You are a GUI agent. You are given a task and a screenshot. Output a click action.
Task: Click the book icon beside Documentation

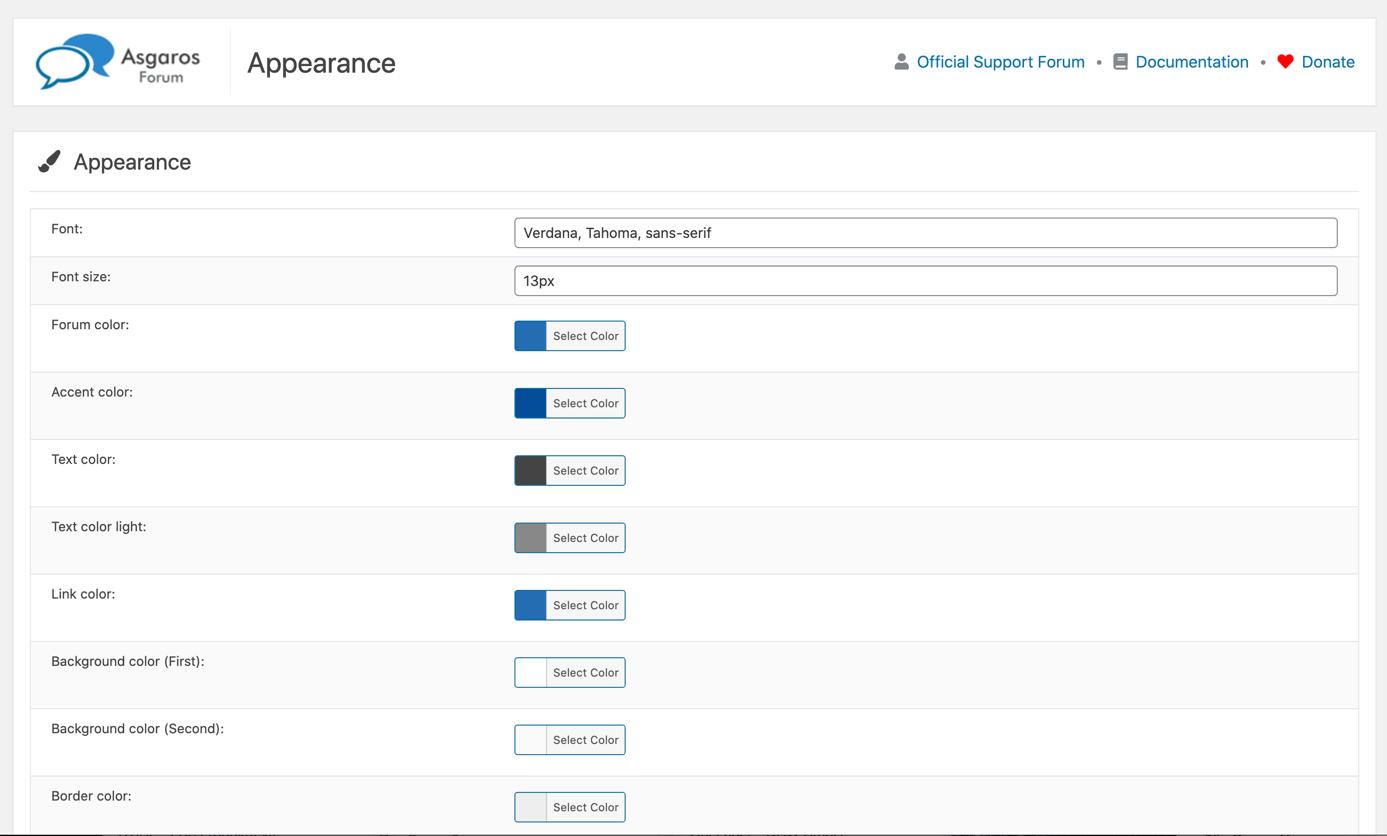[x=1120, y=62]
